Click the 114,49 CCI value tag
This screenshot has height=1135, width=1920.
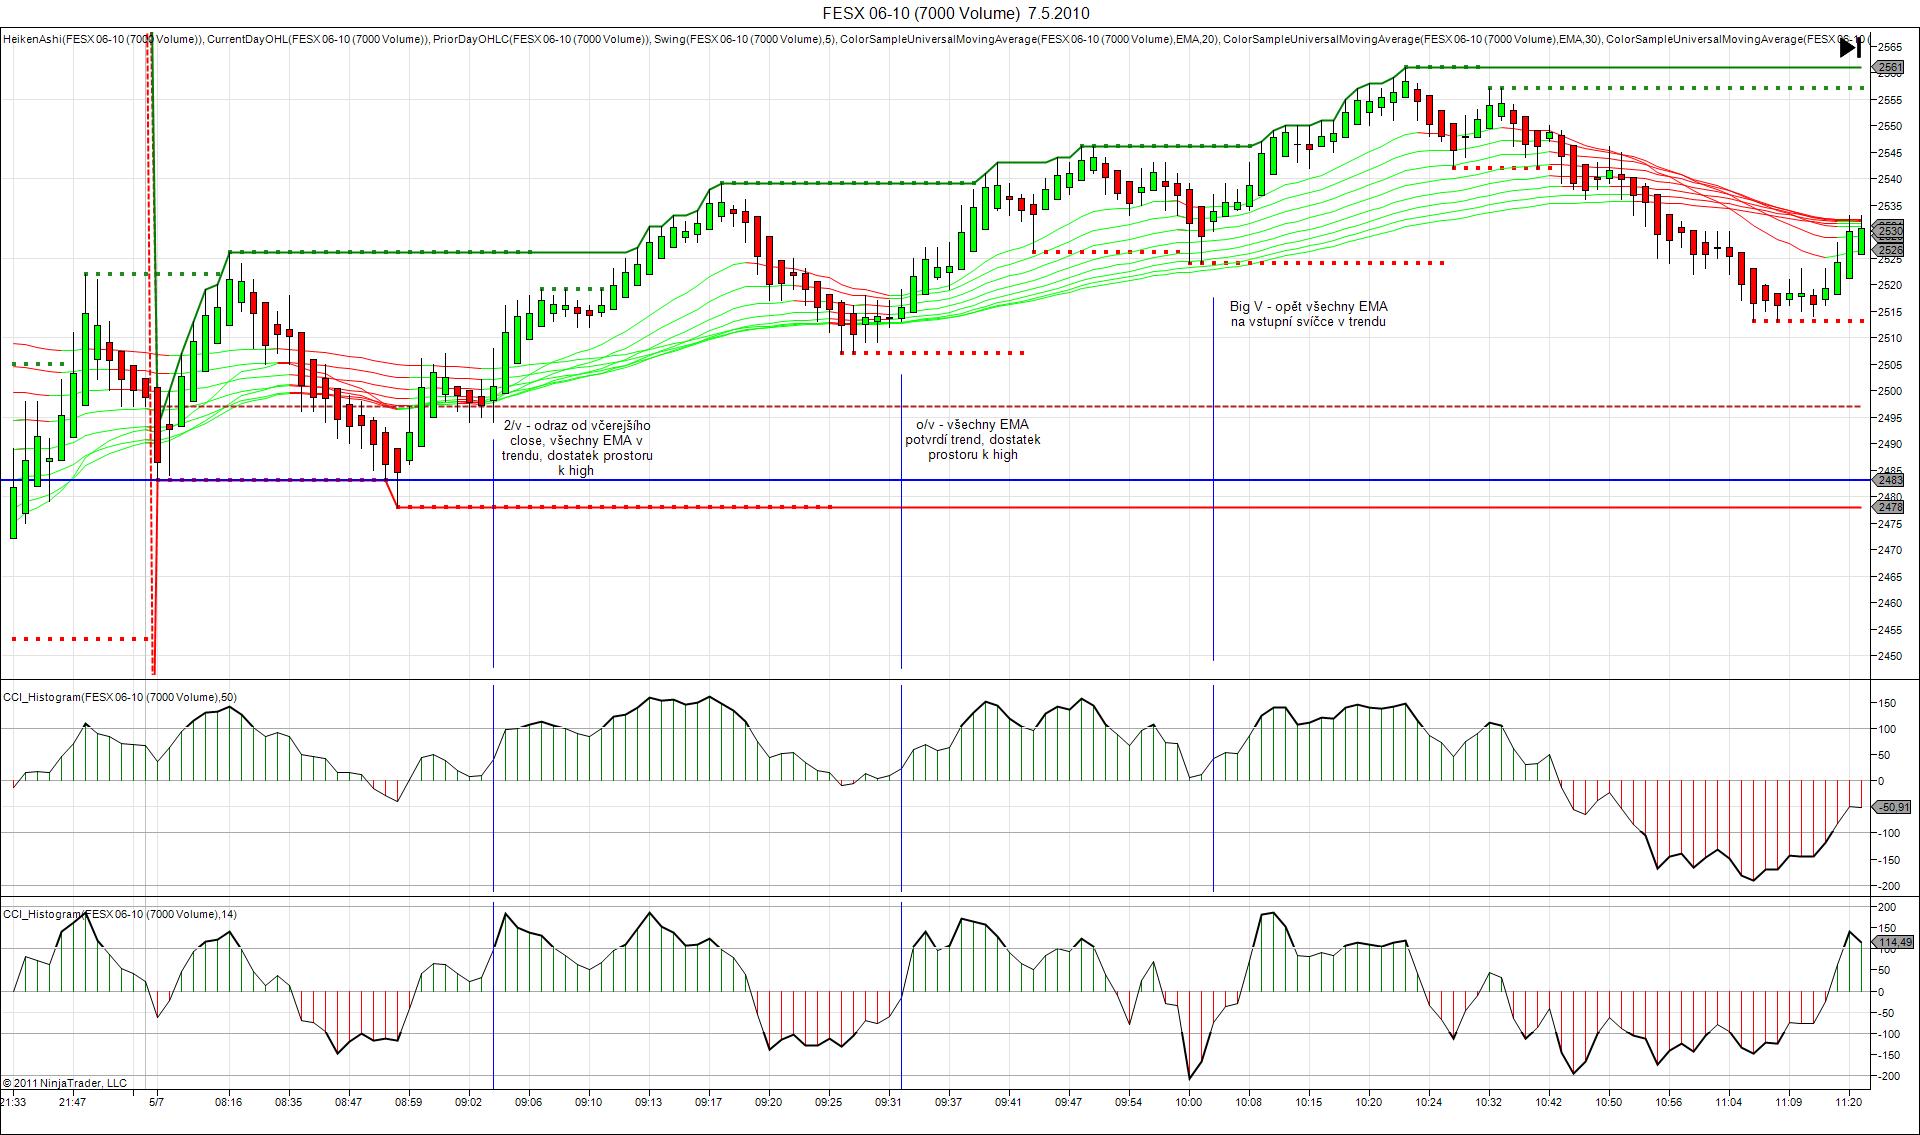coord(1893,942)
